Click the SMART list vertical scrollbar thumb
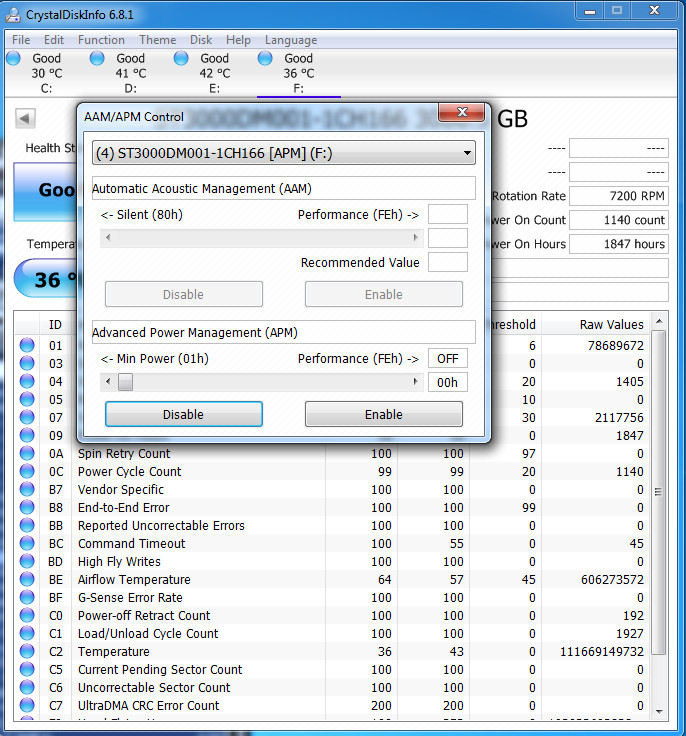 tap(659, 492)
